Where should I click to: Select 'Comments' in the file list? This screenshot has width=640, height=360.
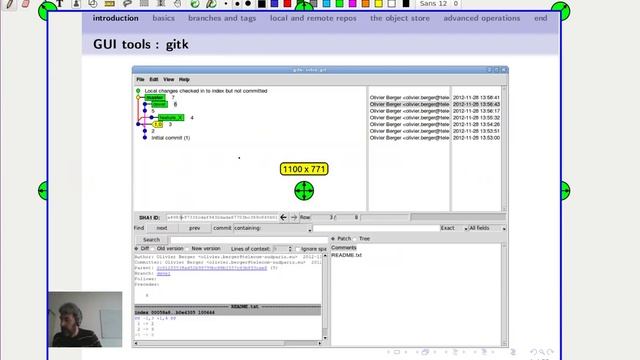coord(344,248)
